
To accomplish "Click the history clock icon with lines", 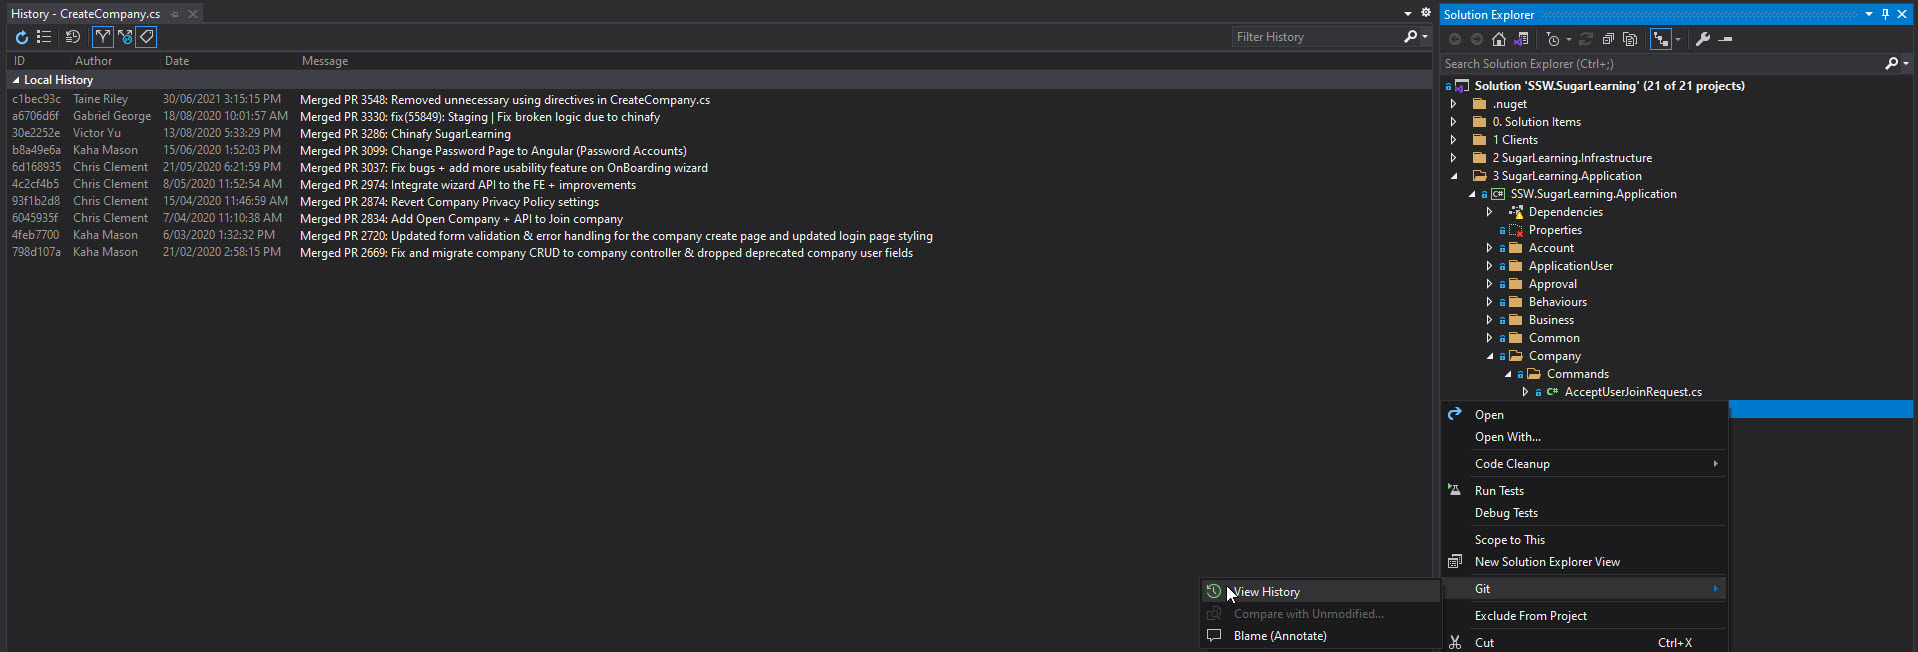I will (x=73, y=37).
